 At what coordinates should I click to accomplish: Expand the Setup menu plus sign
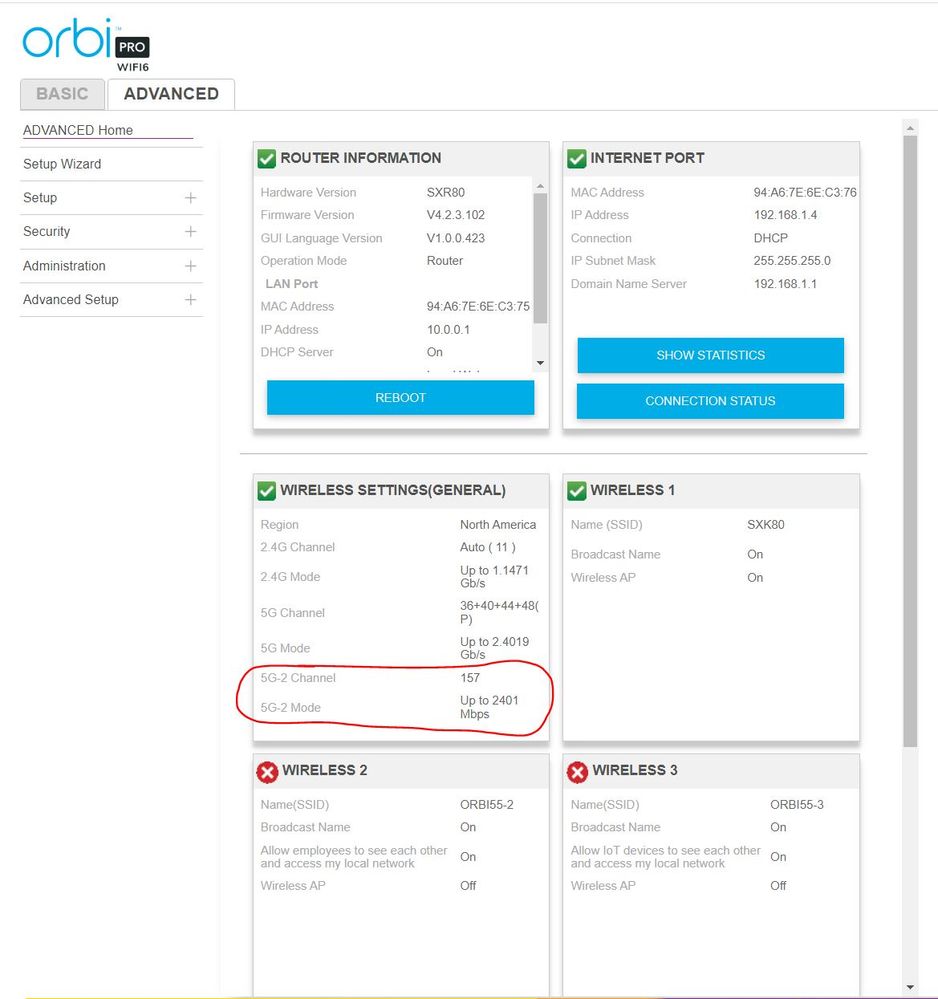pos(190,198)
